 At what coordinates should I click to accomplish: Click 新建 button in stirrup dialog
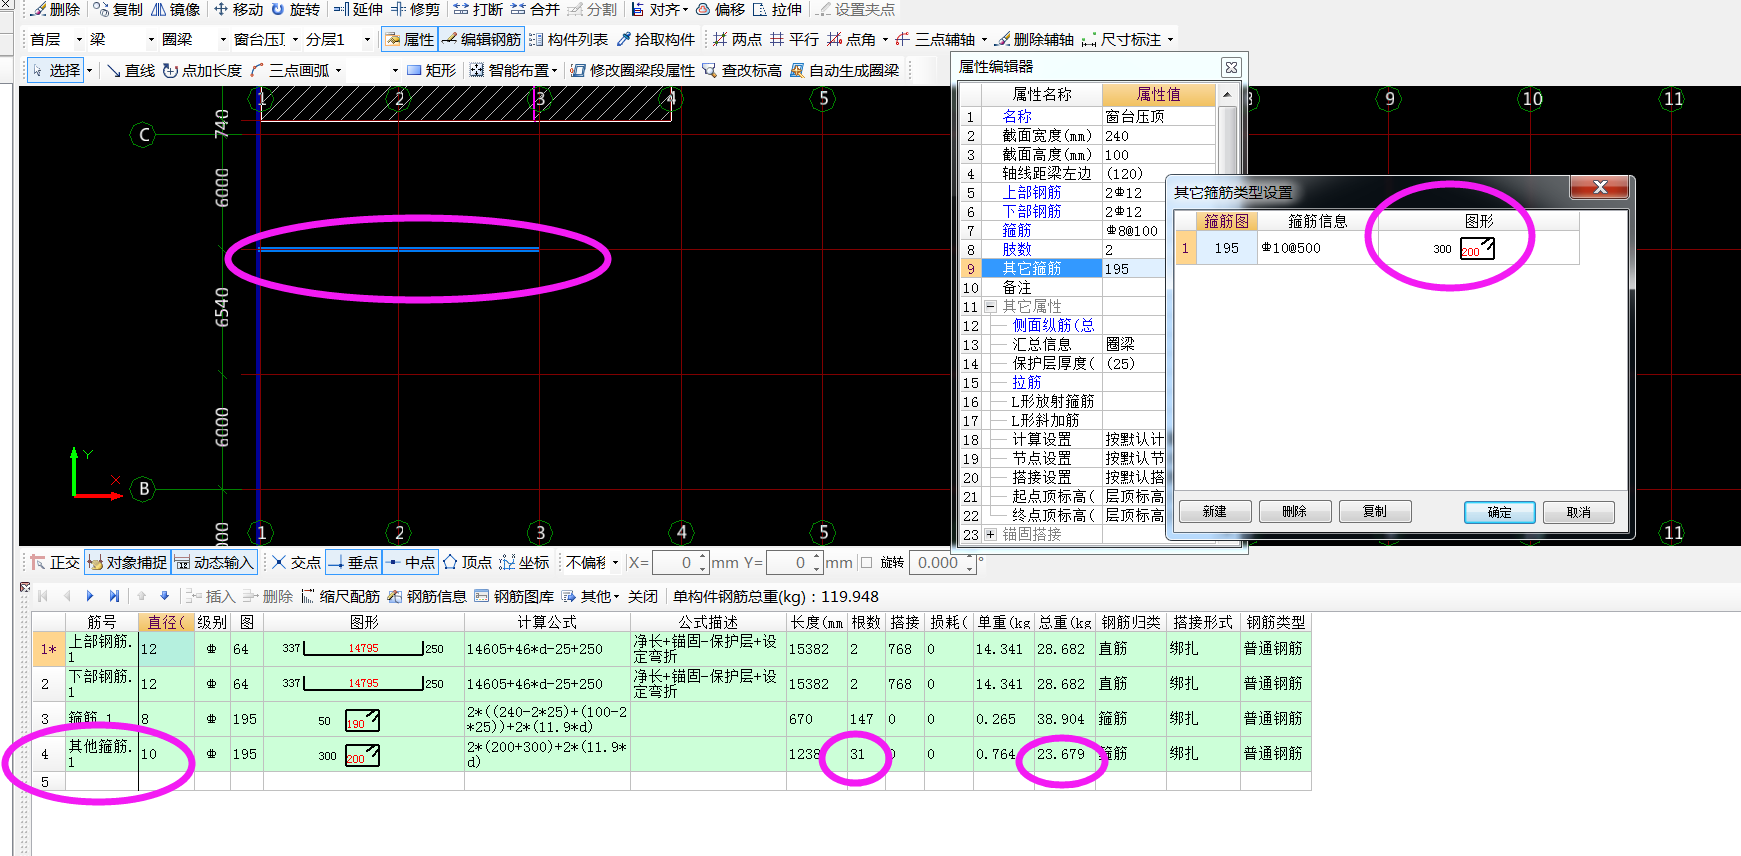1215,512
